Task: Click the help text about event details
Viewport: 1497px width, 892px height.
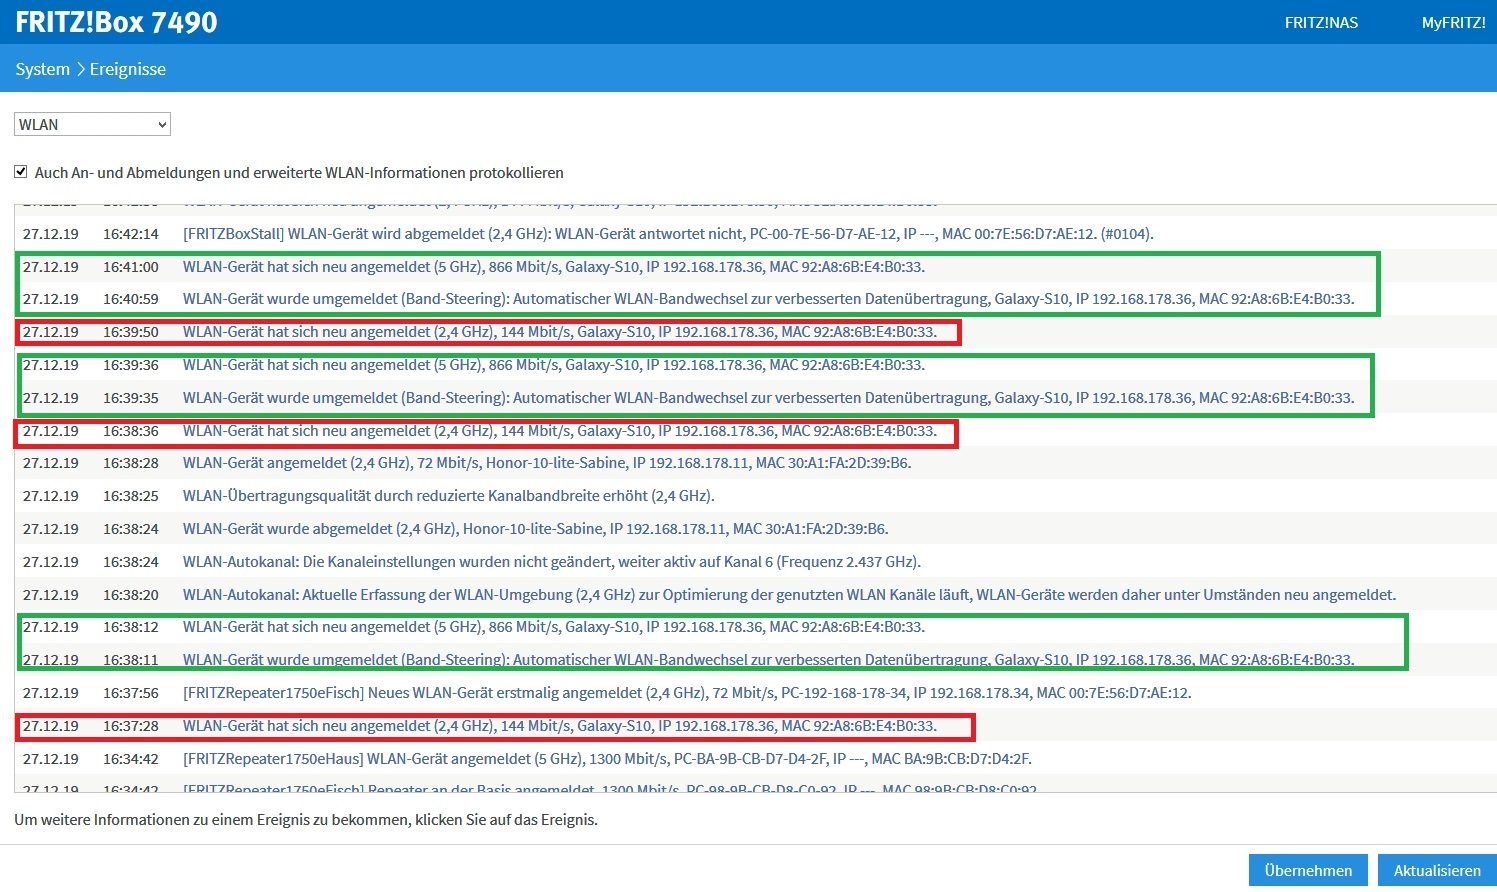Action: point(306,820)
